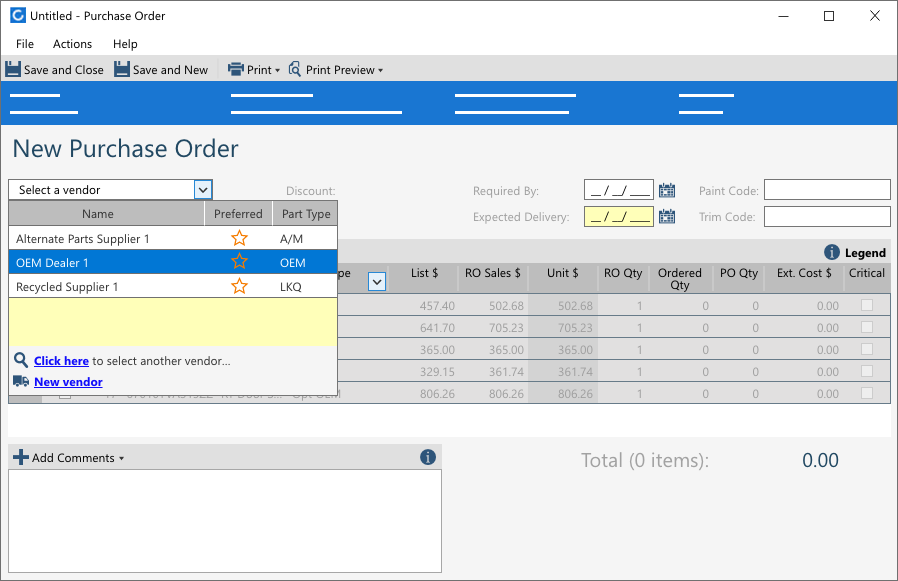The height and width of the screenshot is (581, 898).
Task: Click the New vendor link
Action: point(68,381)
